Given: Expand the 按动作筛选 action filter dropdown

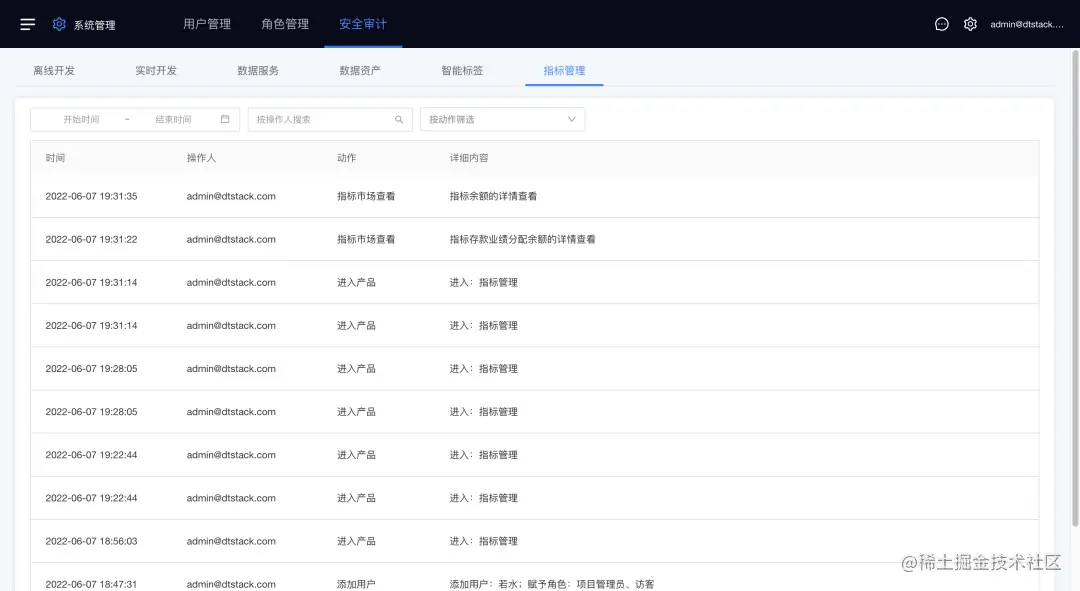Looking at the screenshot, I should pos(502,119).
